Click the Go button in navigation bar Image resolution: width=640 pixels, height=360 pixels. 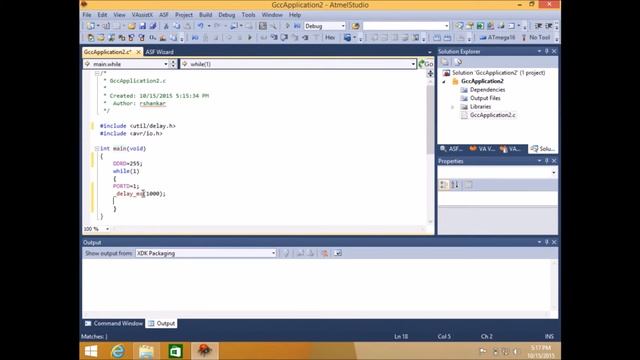[x=426, y=64]
